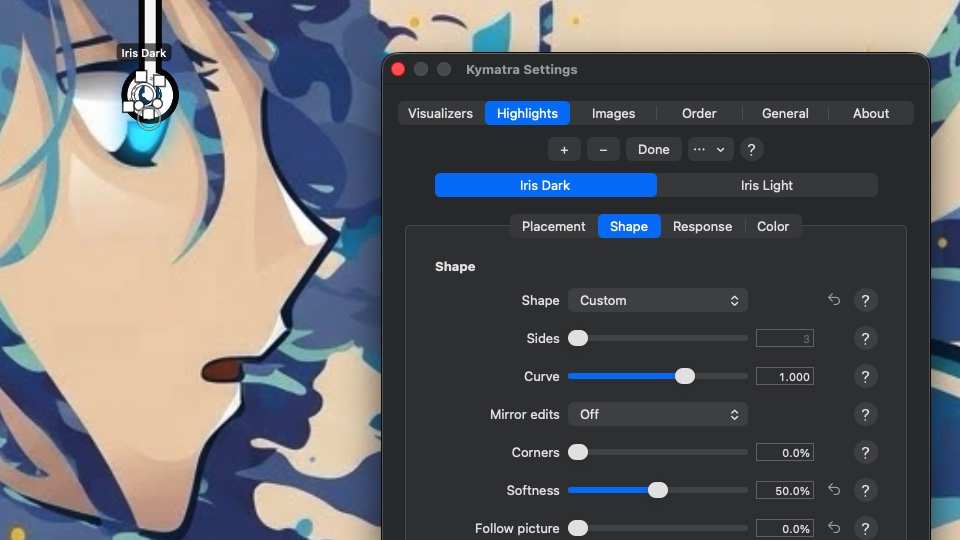This screenshot has height=540, width=960.
Task: Open help for the Sides slider
Action: (x=865, y=339)
